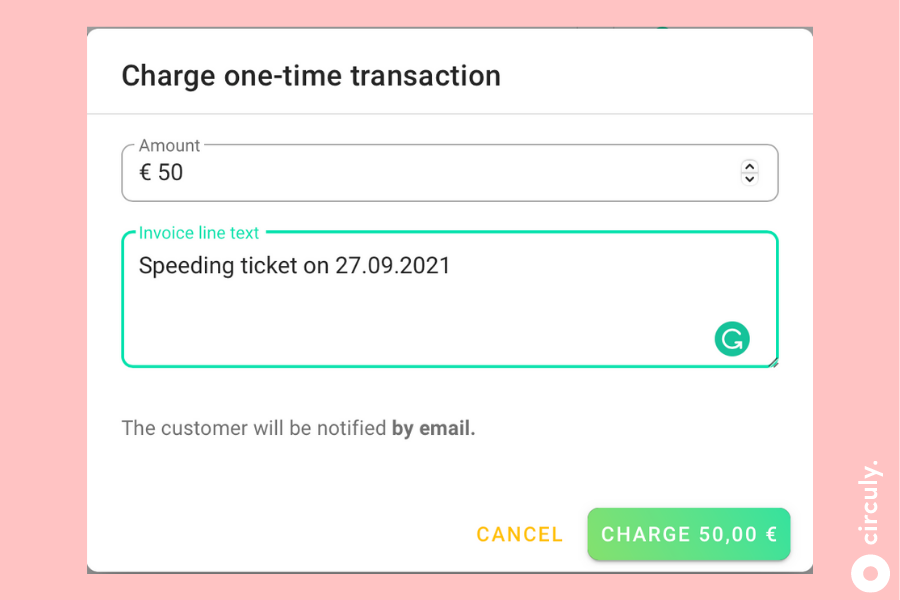Click the amount increment up arrow

click(x=749, y=166)
